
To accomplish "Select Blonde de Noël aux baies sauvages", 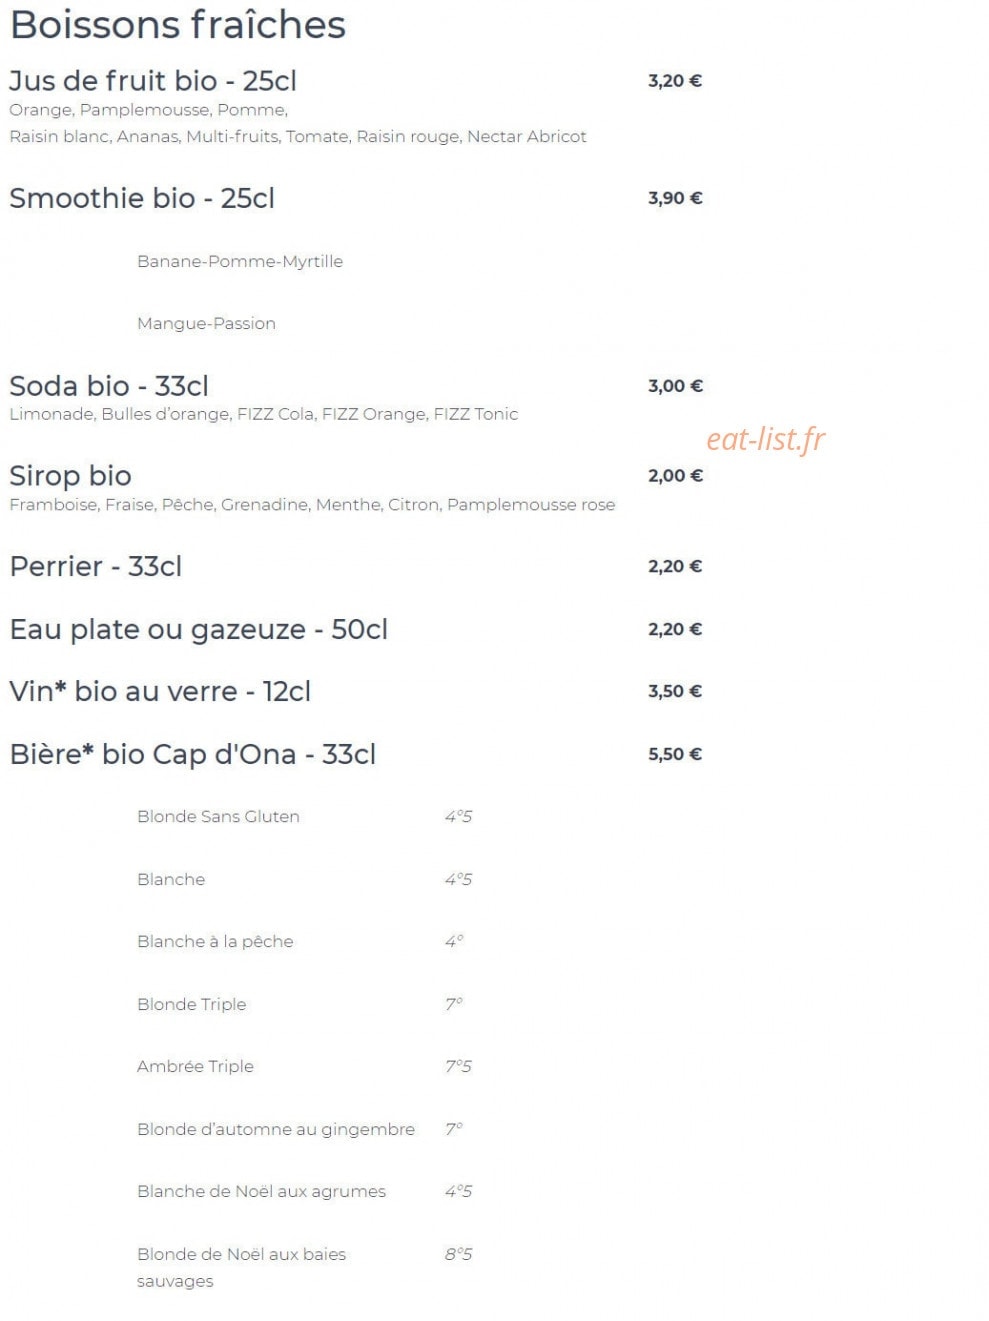I will [241, 1267].
